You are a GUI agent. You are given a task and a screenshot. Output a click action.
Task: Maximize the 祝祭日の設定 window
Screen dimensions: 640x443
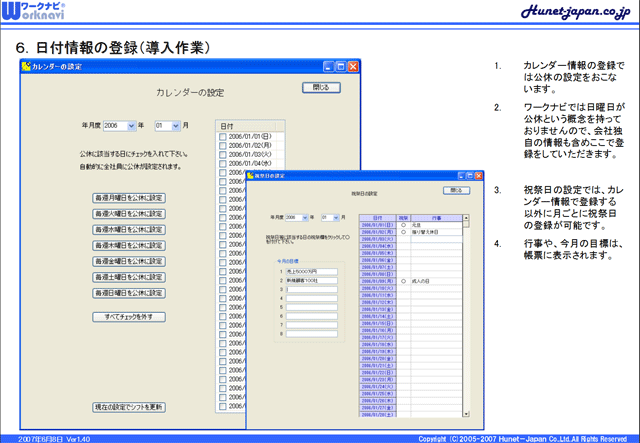pyautogui.click(x=467, y=175)
